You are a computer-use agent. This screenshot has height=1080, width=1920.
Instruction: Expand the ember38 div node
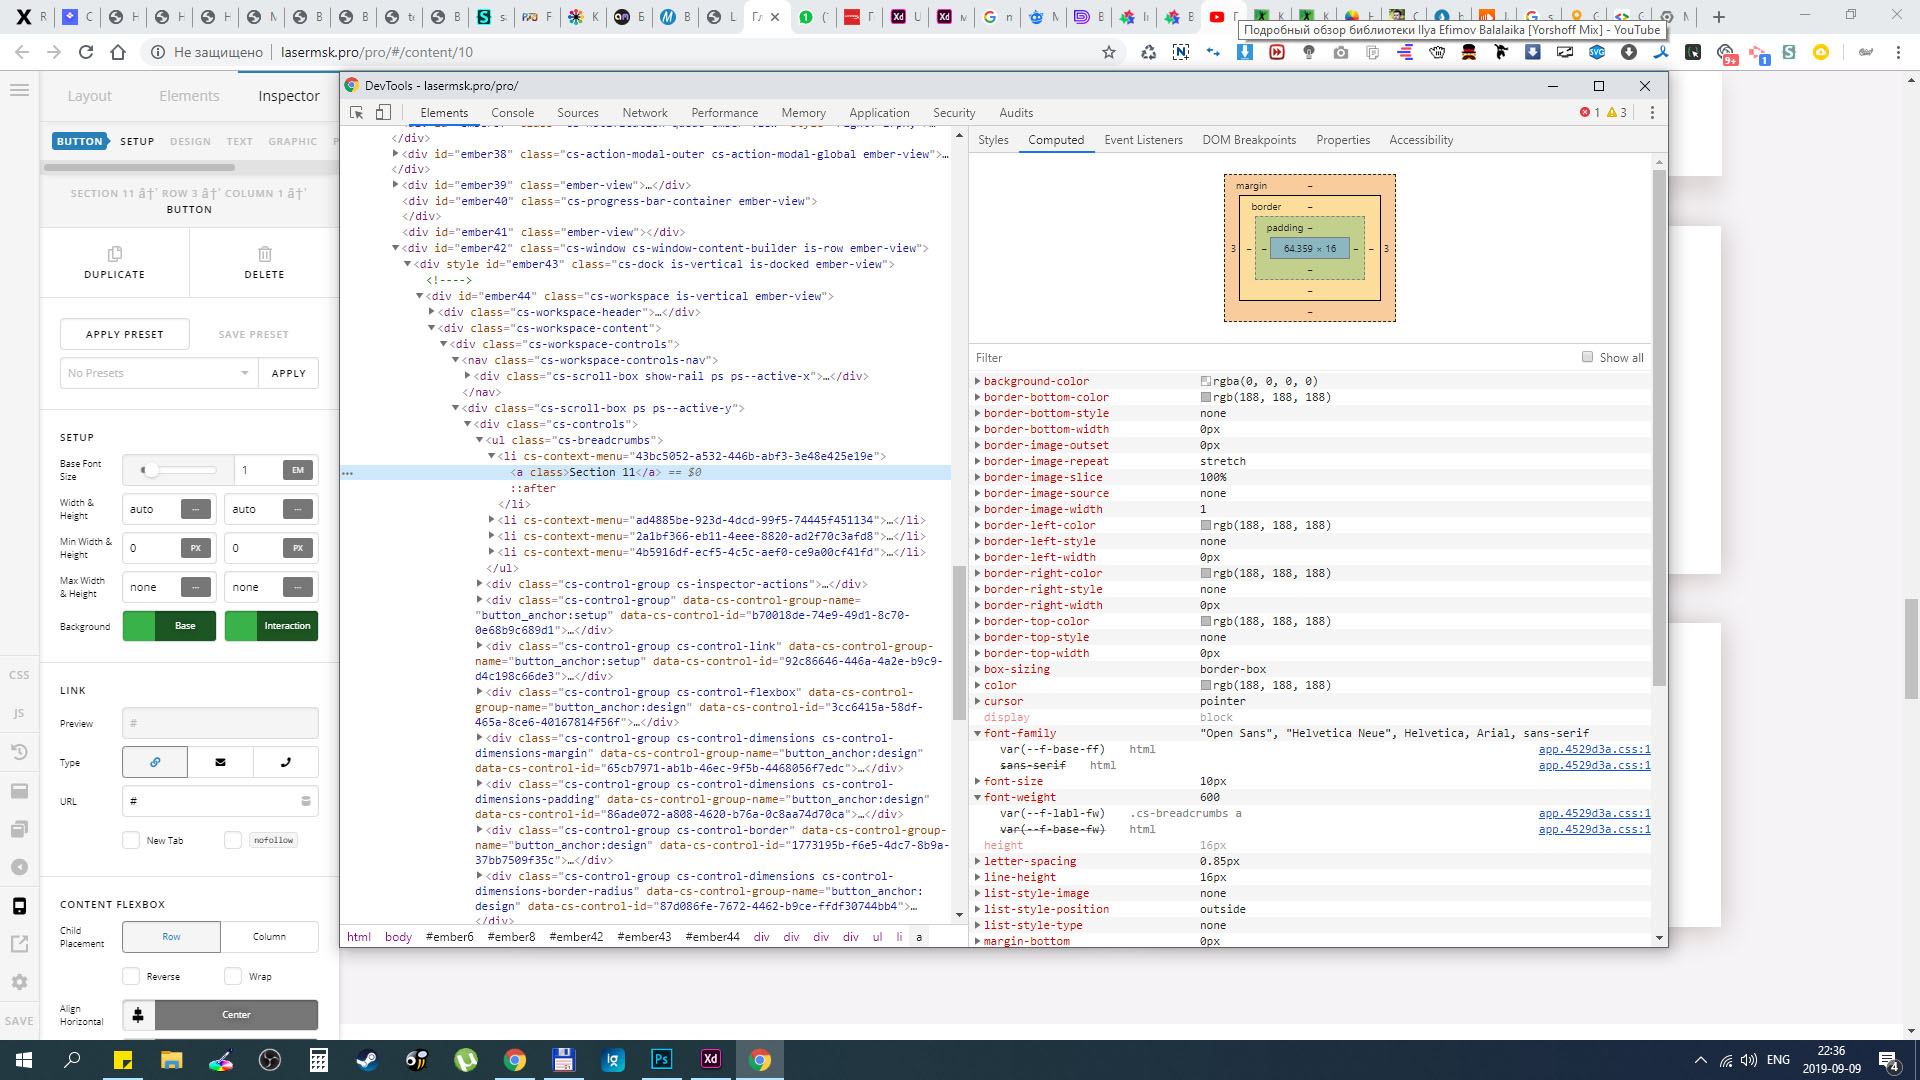click(396, 154)
